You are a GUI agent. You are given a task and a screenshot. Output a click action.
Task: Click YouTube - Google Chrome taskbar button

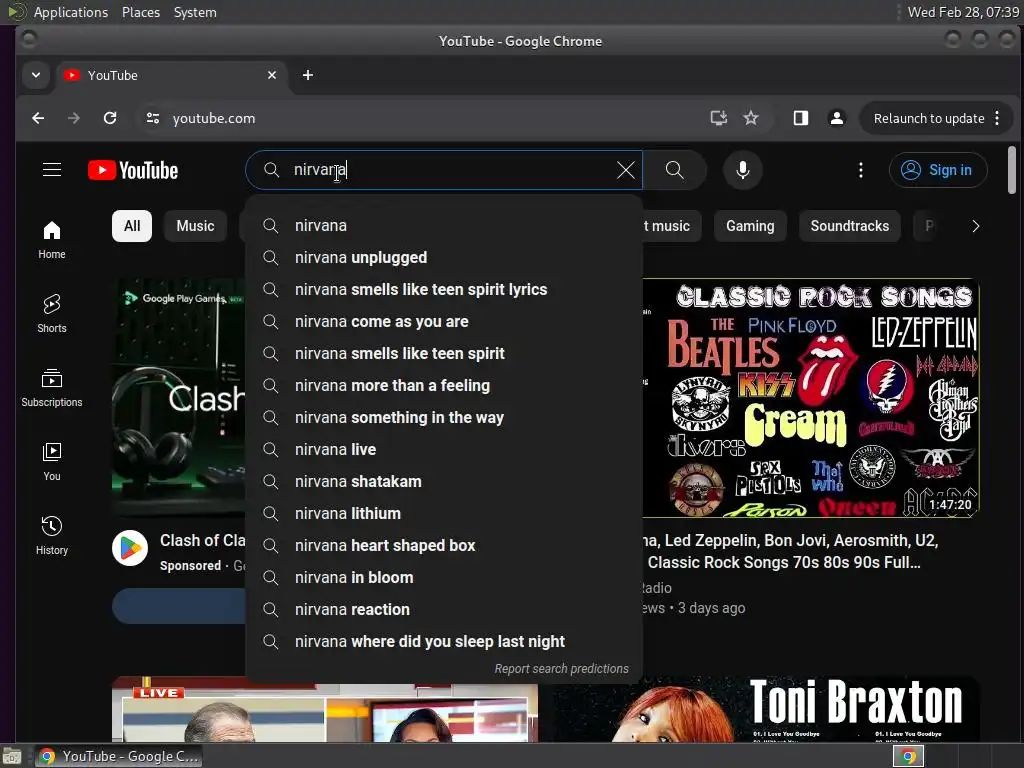tap(119, 756)
